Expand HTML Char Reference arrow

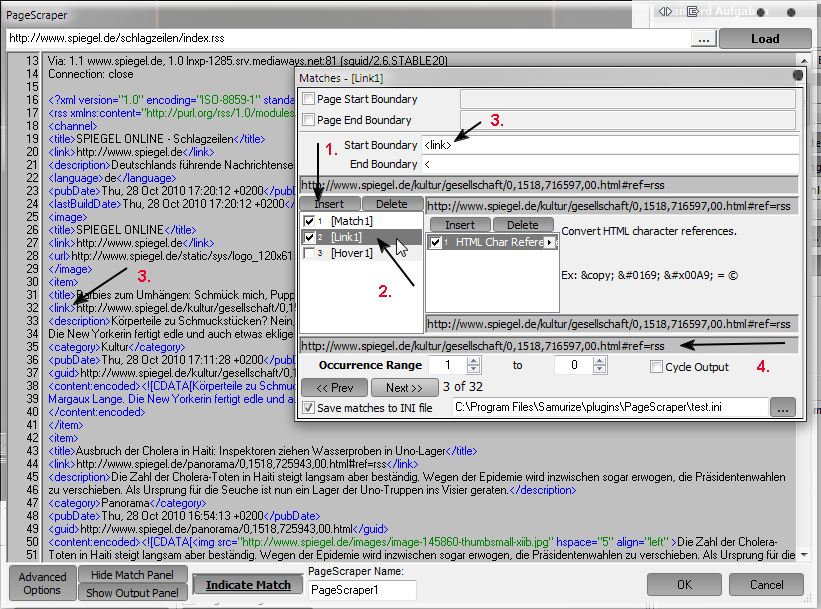(549, 242)
